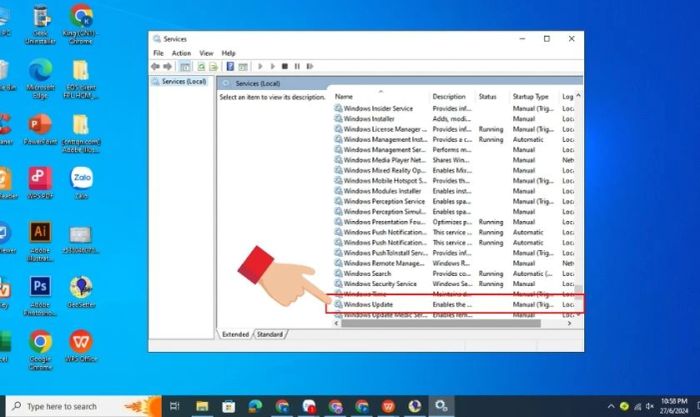Open the Action menu

pos(181,53)
